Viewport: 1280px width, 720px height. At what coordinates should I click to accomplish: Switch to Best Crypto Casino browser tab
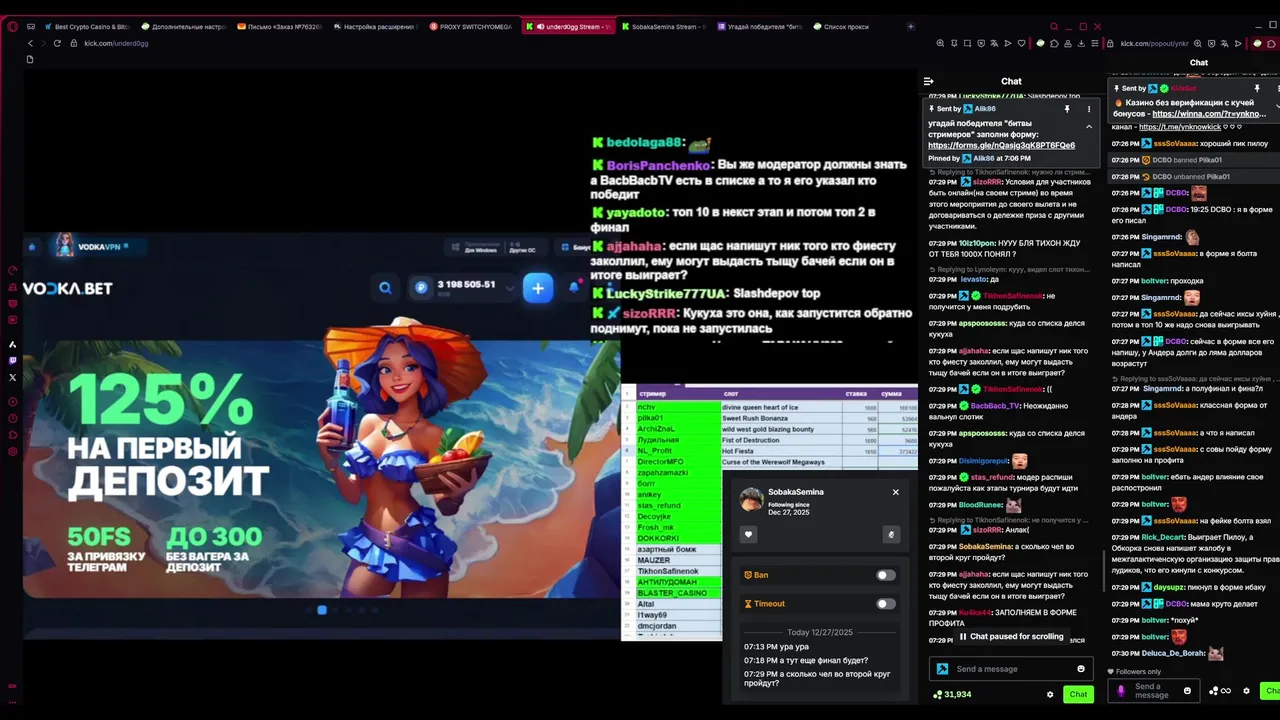[x=88, y=27]
